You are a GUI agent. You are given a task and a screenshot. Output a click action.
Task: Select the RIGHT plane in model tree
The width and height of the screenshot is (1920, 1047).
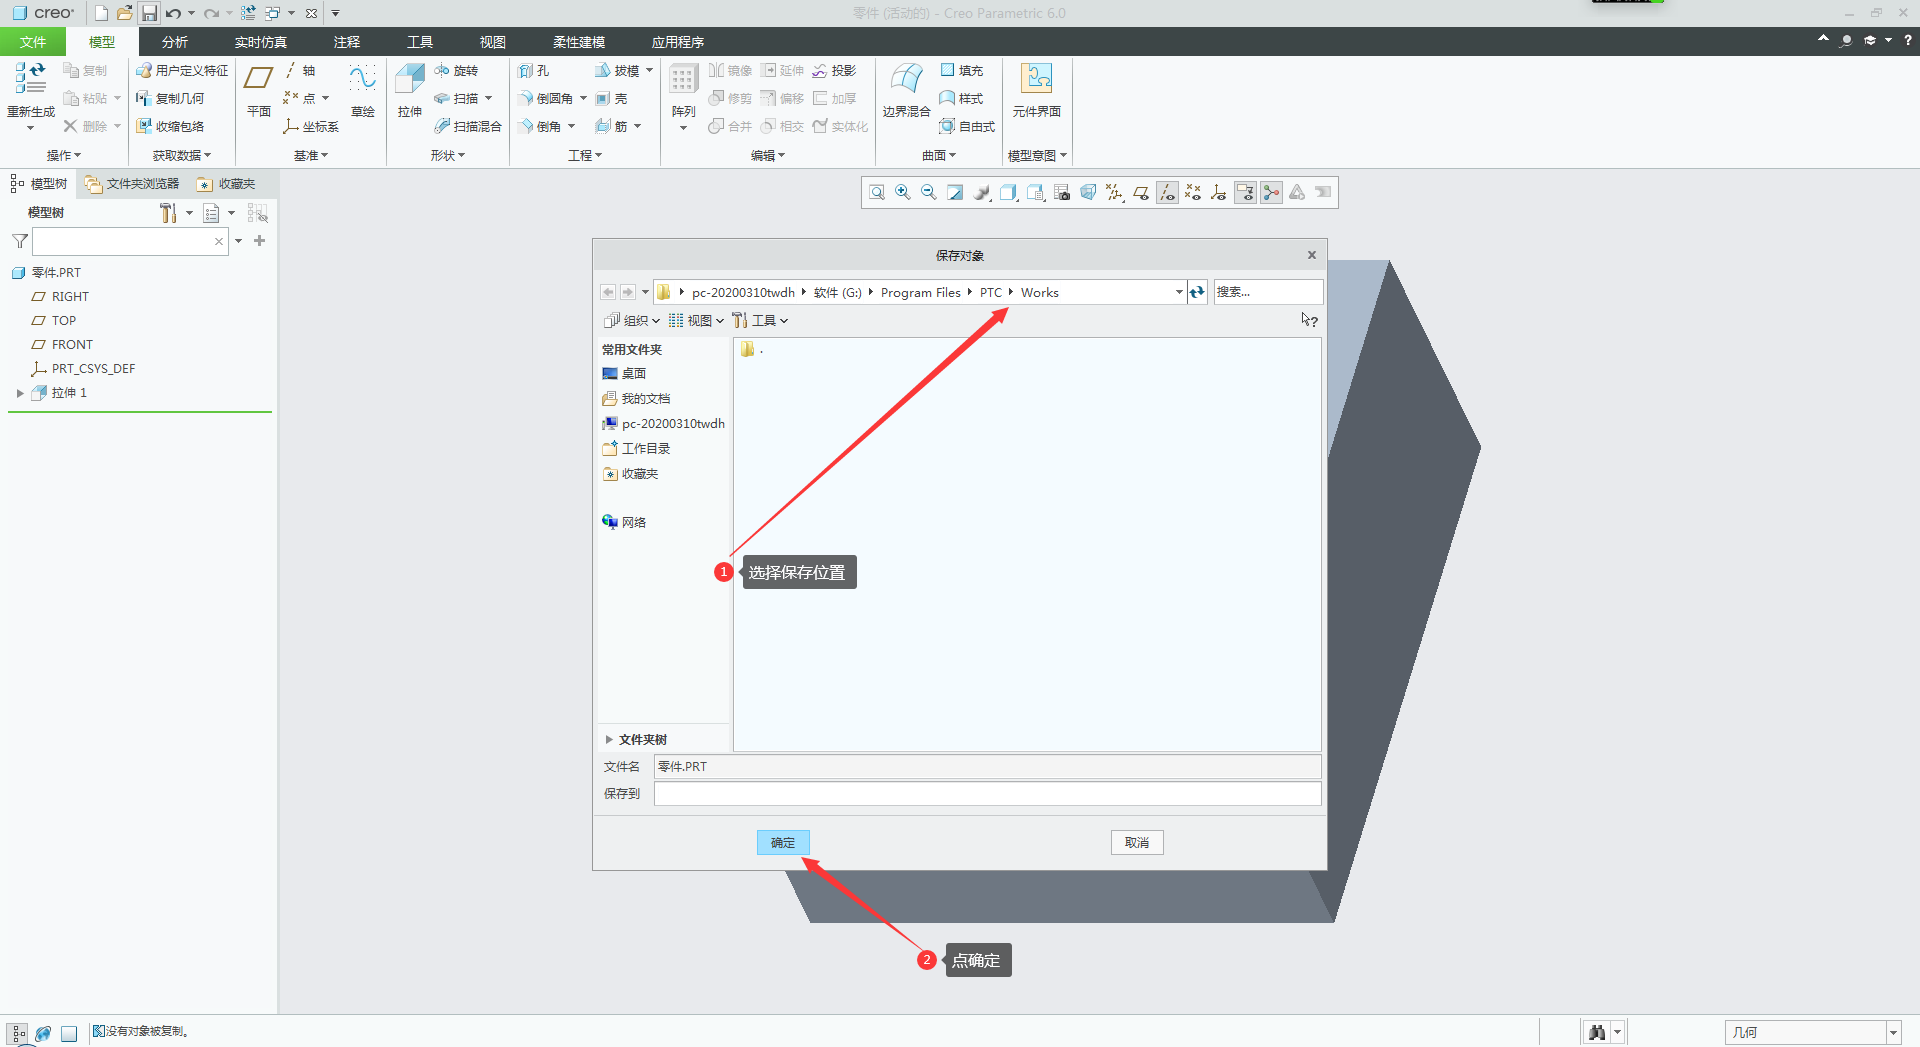[60, 297]
